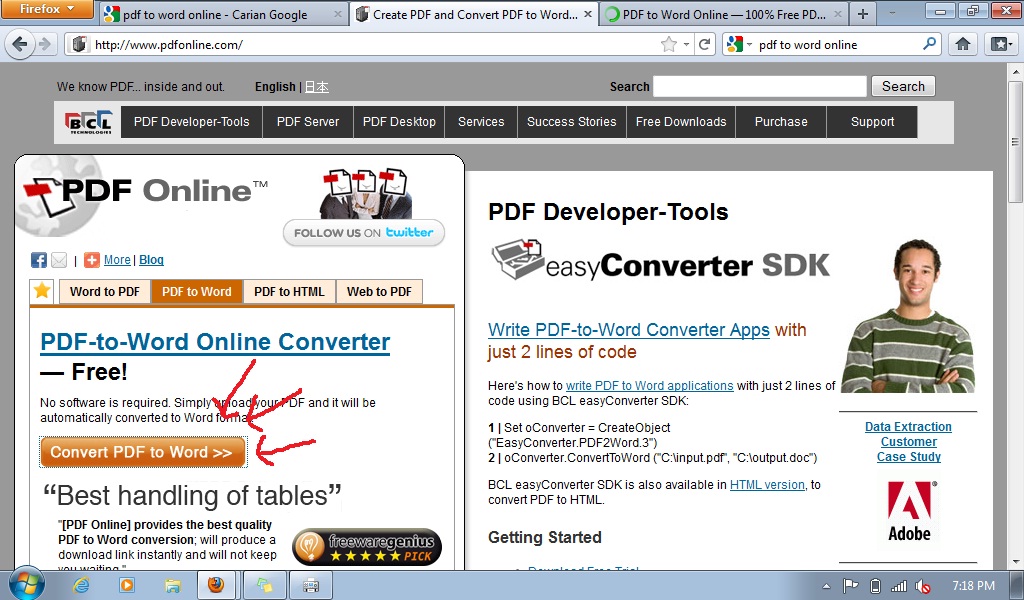The height and width of the screenshot is (600, 1024).
Task: Open Windows Start button
Action: [x=27, y=585]
